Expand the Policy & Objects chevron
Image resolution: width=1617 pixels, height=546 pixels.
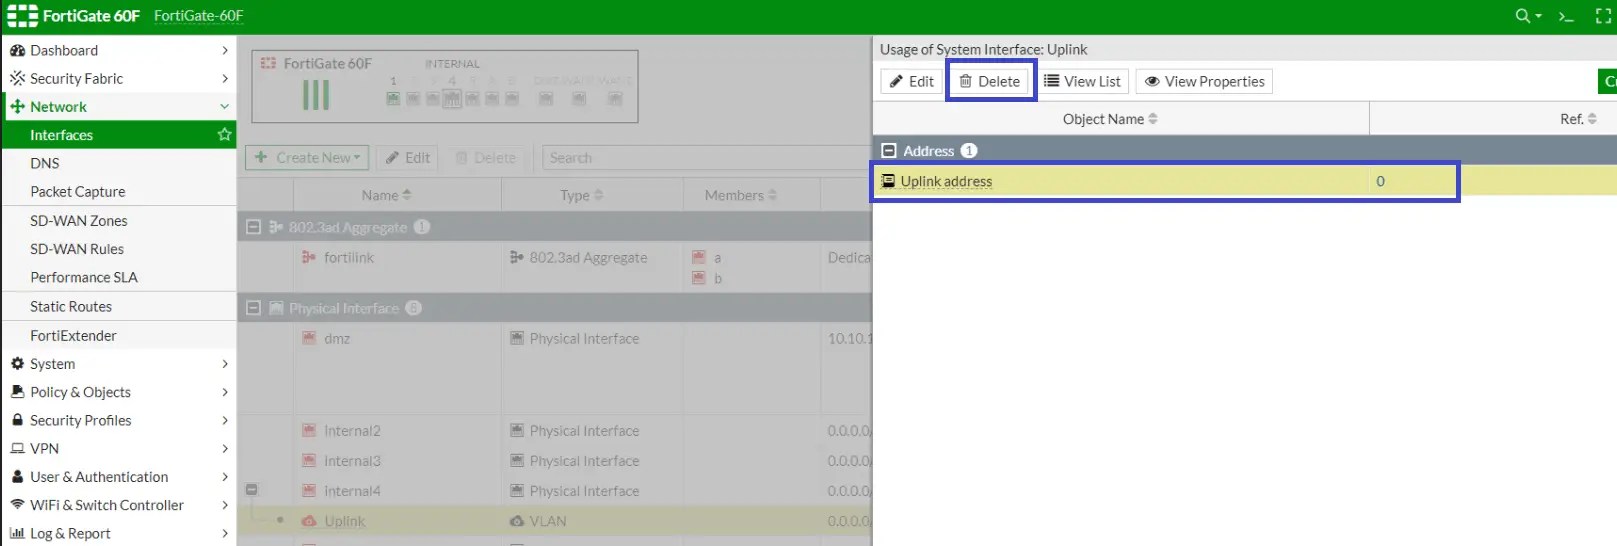(224, 392)
